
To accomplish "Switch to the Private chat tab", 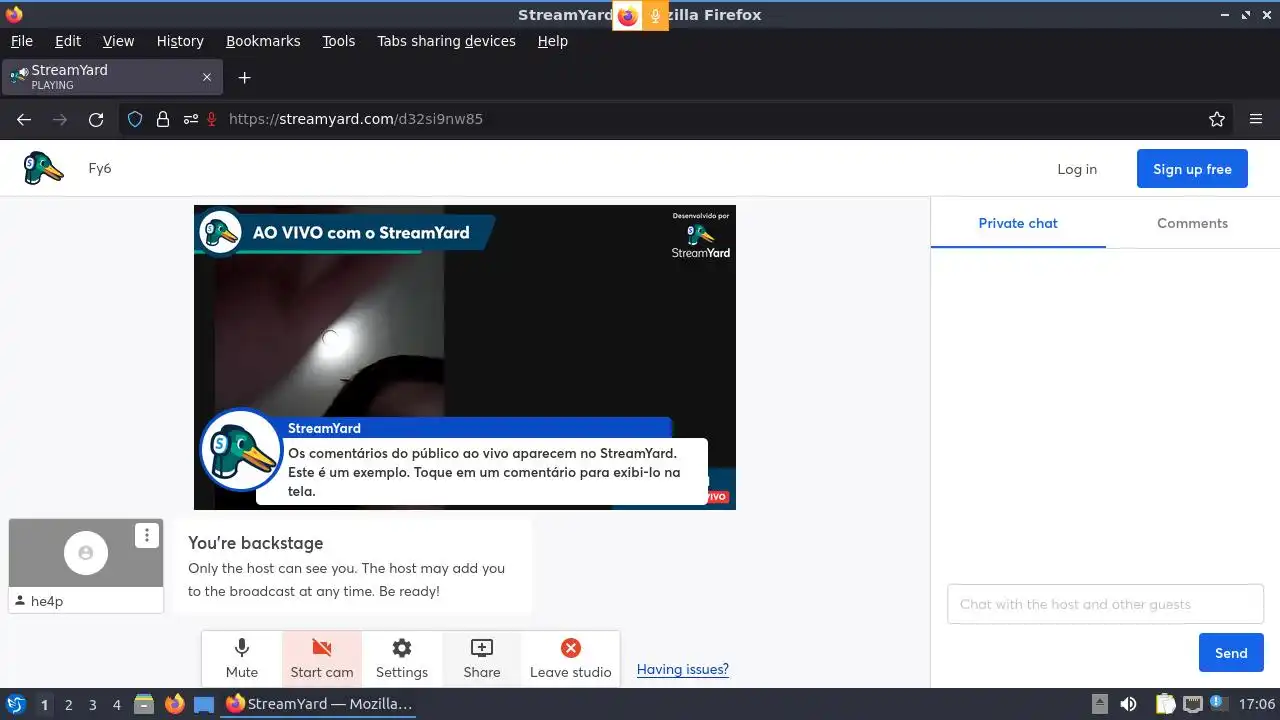I will tap(1018, 223).
